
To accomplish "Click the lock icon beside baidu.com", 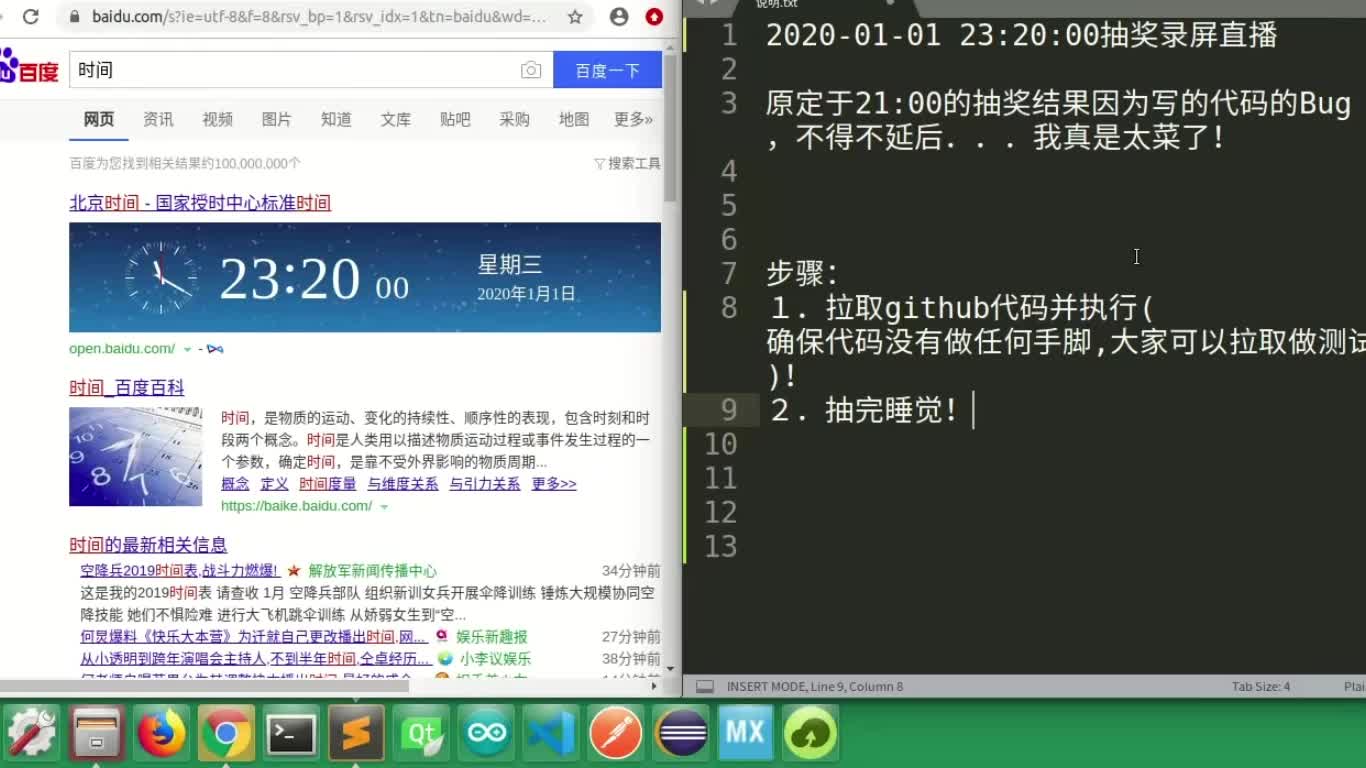I will (74, 17).
